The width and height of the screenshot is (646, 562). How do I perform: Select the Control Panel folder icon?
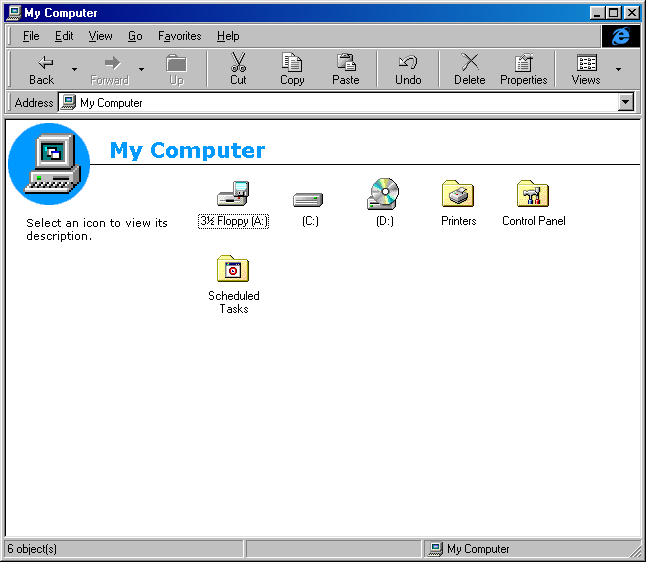point(533,193)
